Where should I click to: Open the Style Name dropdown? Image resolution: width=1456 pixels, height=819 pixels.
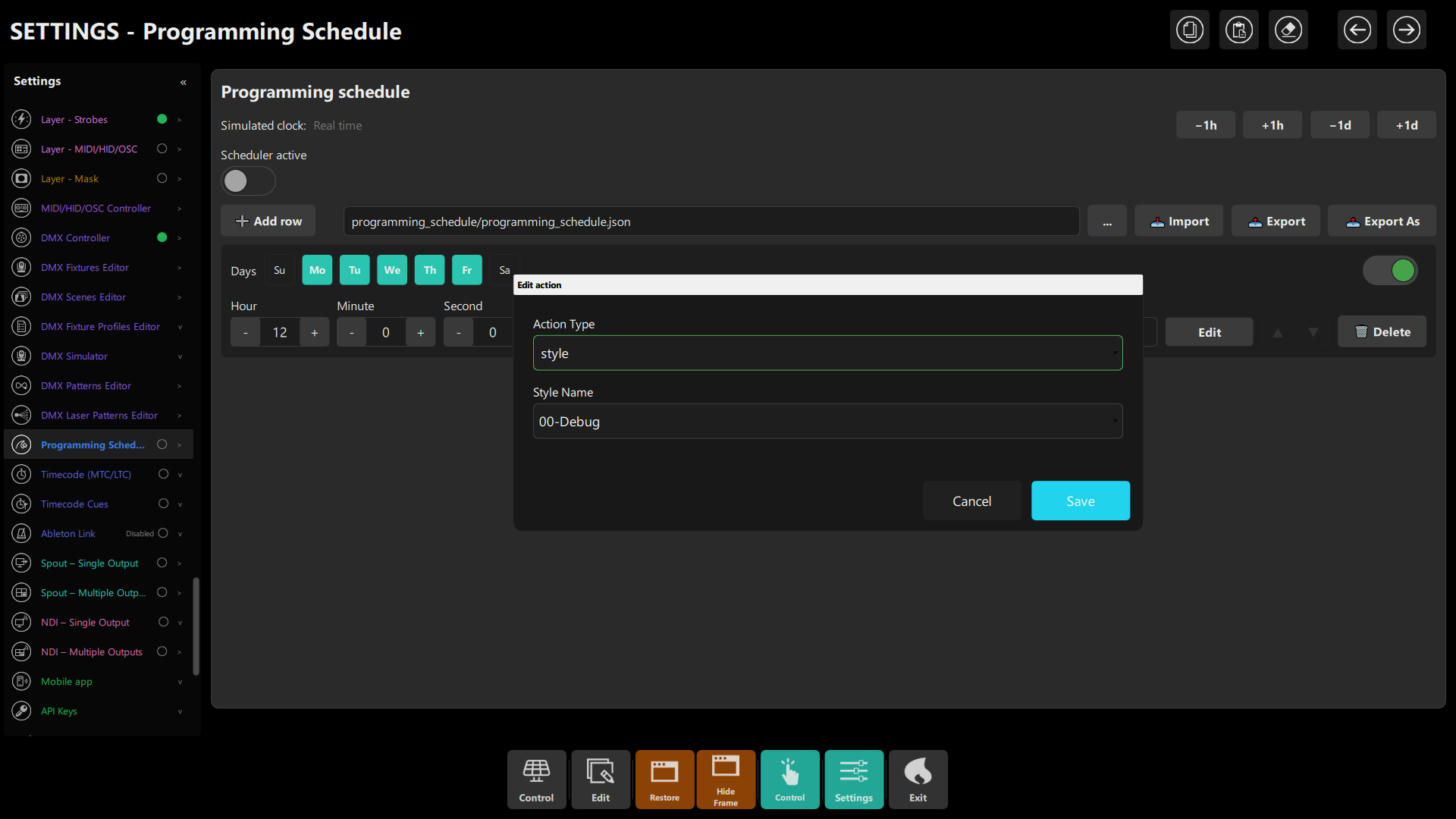[x=828, y=421]
